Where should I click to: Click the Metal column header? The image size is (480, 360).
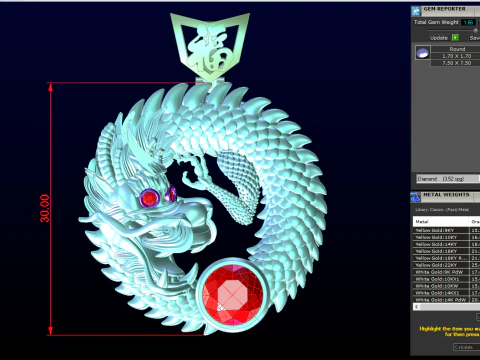[x=441, y=222]
